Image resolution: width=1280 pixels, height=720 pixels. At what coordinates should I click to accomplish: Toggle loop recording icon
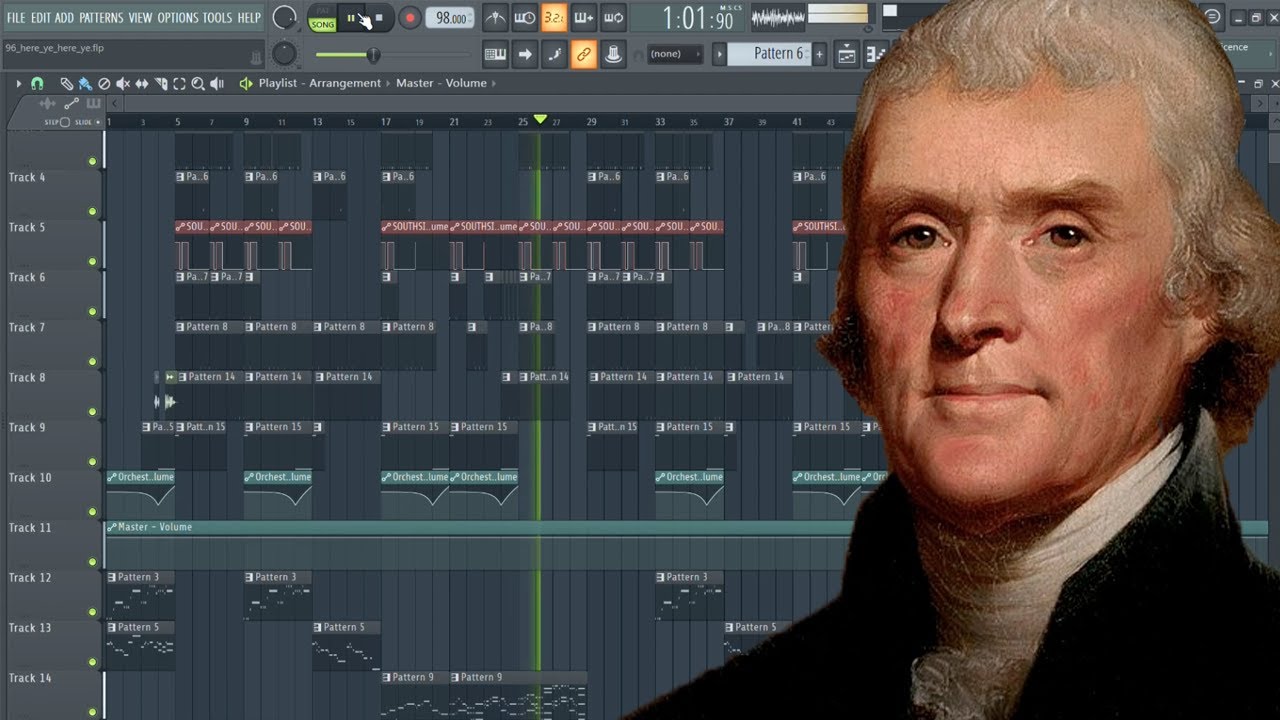614,18
